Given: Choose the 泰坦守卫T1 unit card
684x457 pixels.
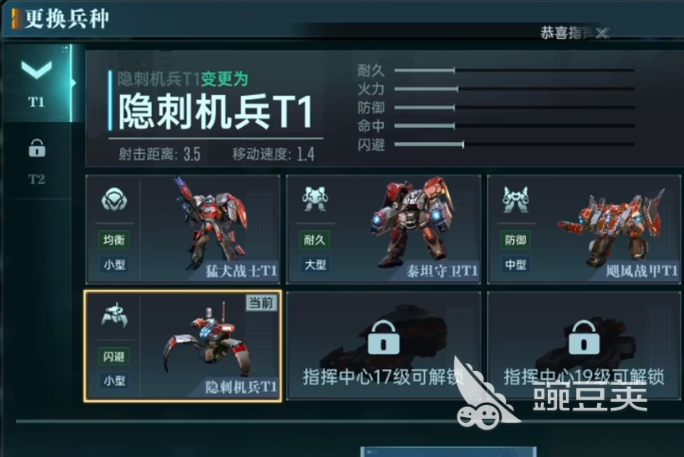Looking at the screenshot, I should [x=384, y=229].
